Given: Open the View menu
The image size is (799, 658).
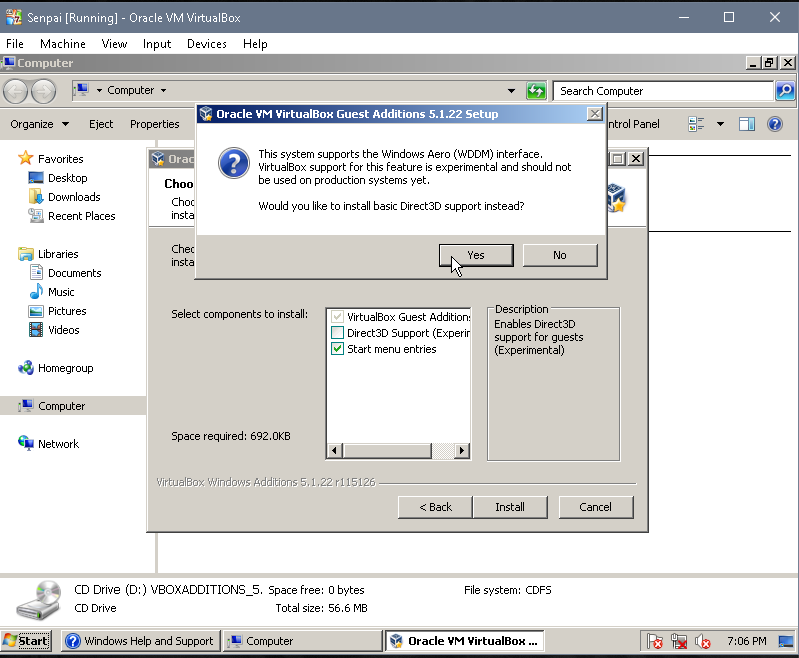Looking at the screenshot, I should [x=114, y=44].
